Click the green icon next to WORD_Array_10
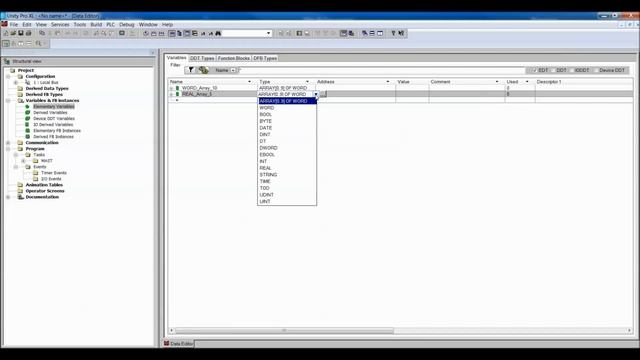The image size is (640, 360). 177,88
